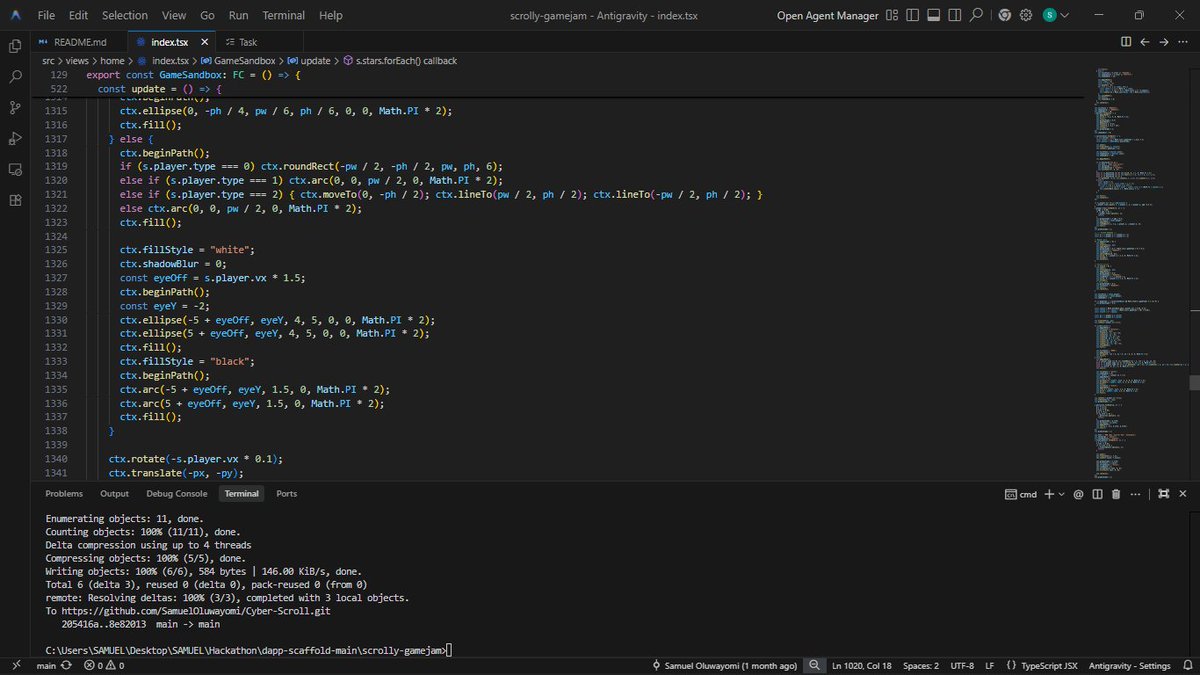Navigate forward with the right arrow
Viewport: 1200px width, 675px height.
[x=1164, y=42]
